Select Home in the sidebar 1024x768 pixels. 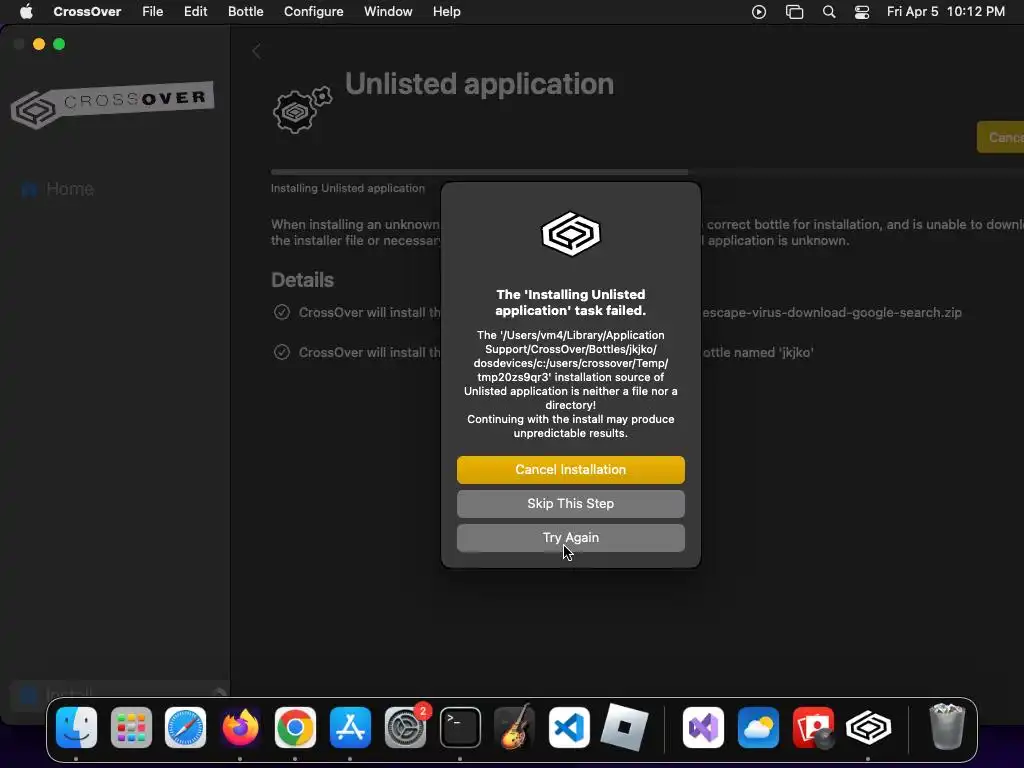(59, 189)
